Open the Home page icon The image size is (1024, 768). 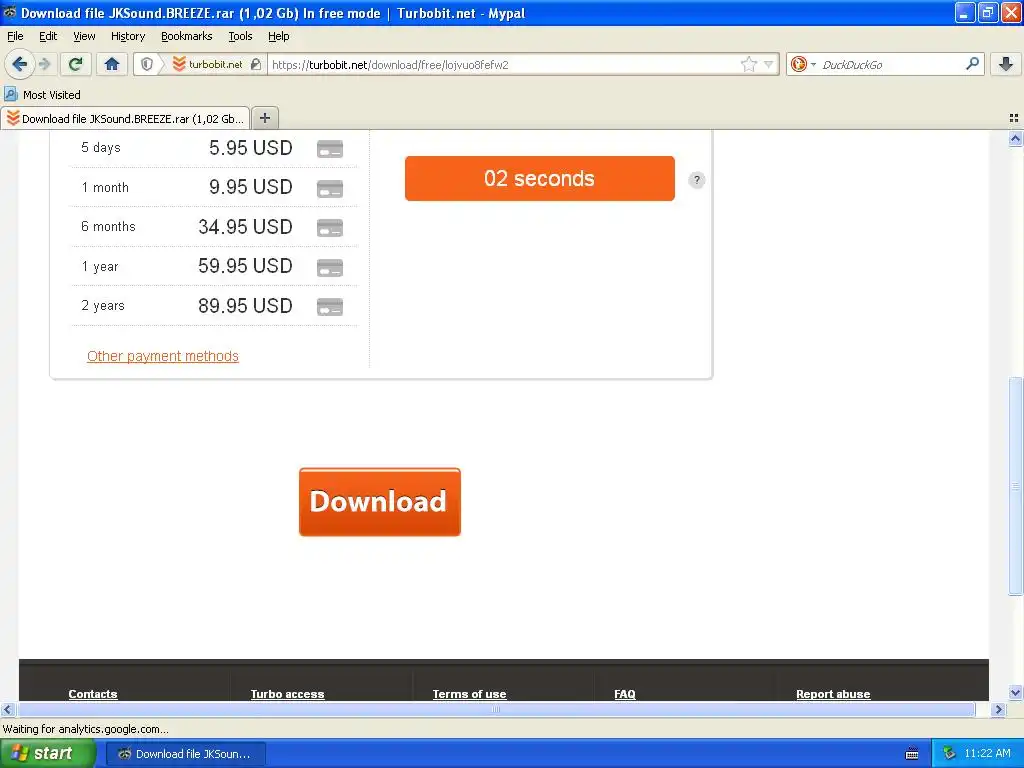point(112,64)
